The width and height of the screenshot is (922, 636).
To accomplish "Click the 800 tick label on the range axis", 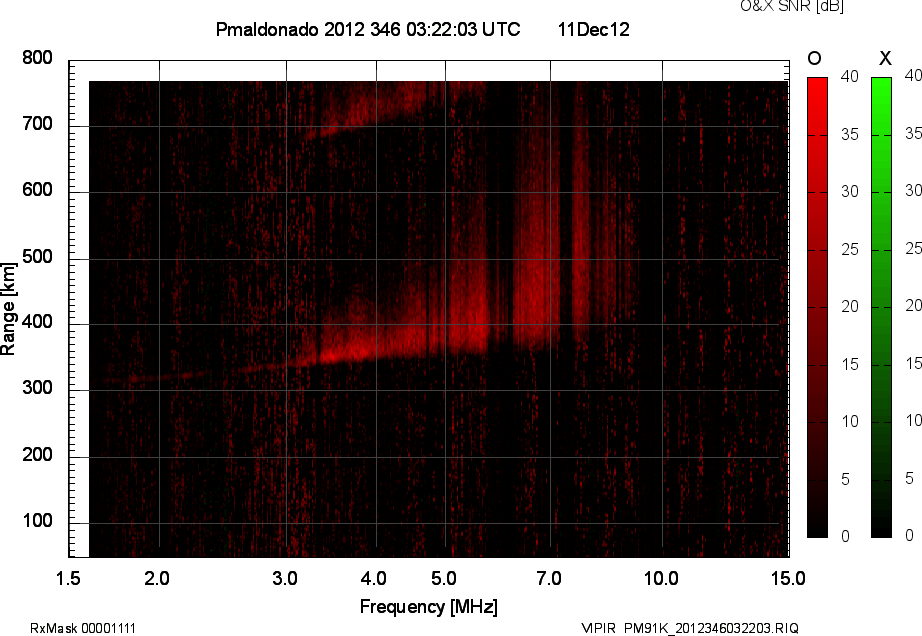I will tap(37, 58).
